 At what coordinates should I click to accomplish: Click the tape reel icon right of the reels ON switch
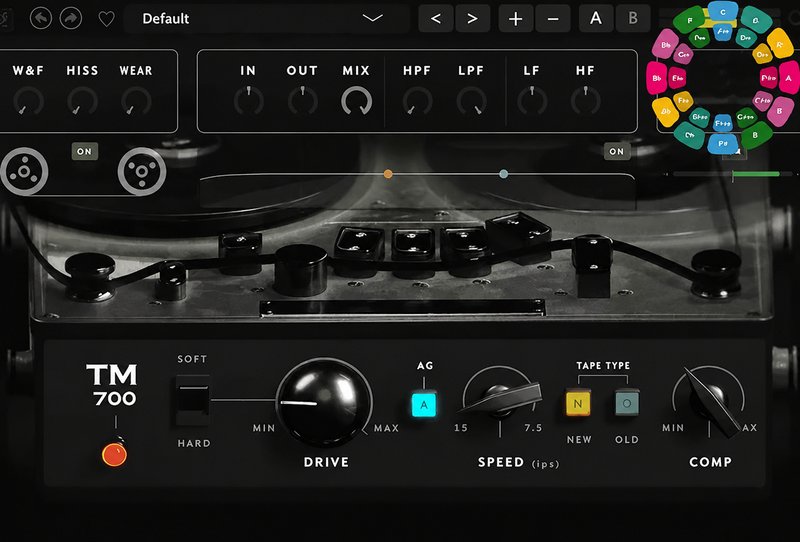(x=142, y=171)
